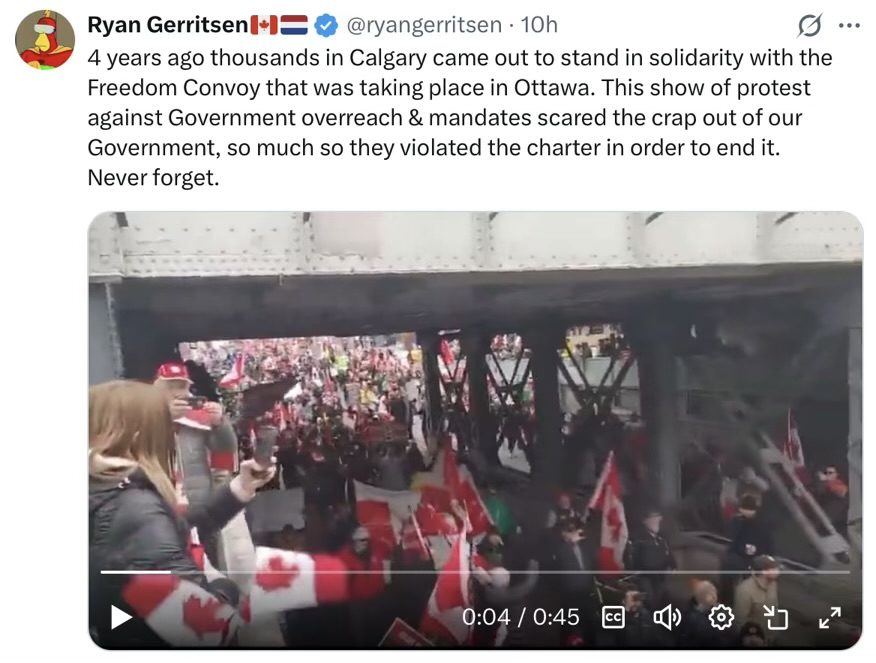
Task: Click the blue verified badge
Action: [x=326, y=25]
